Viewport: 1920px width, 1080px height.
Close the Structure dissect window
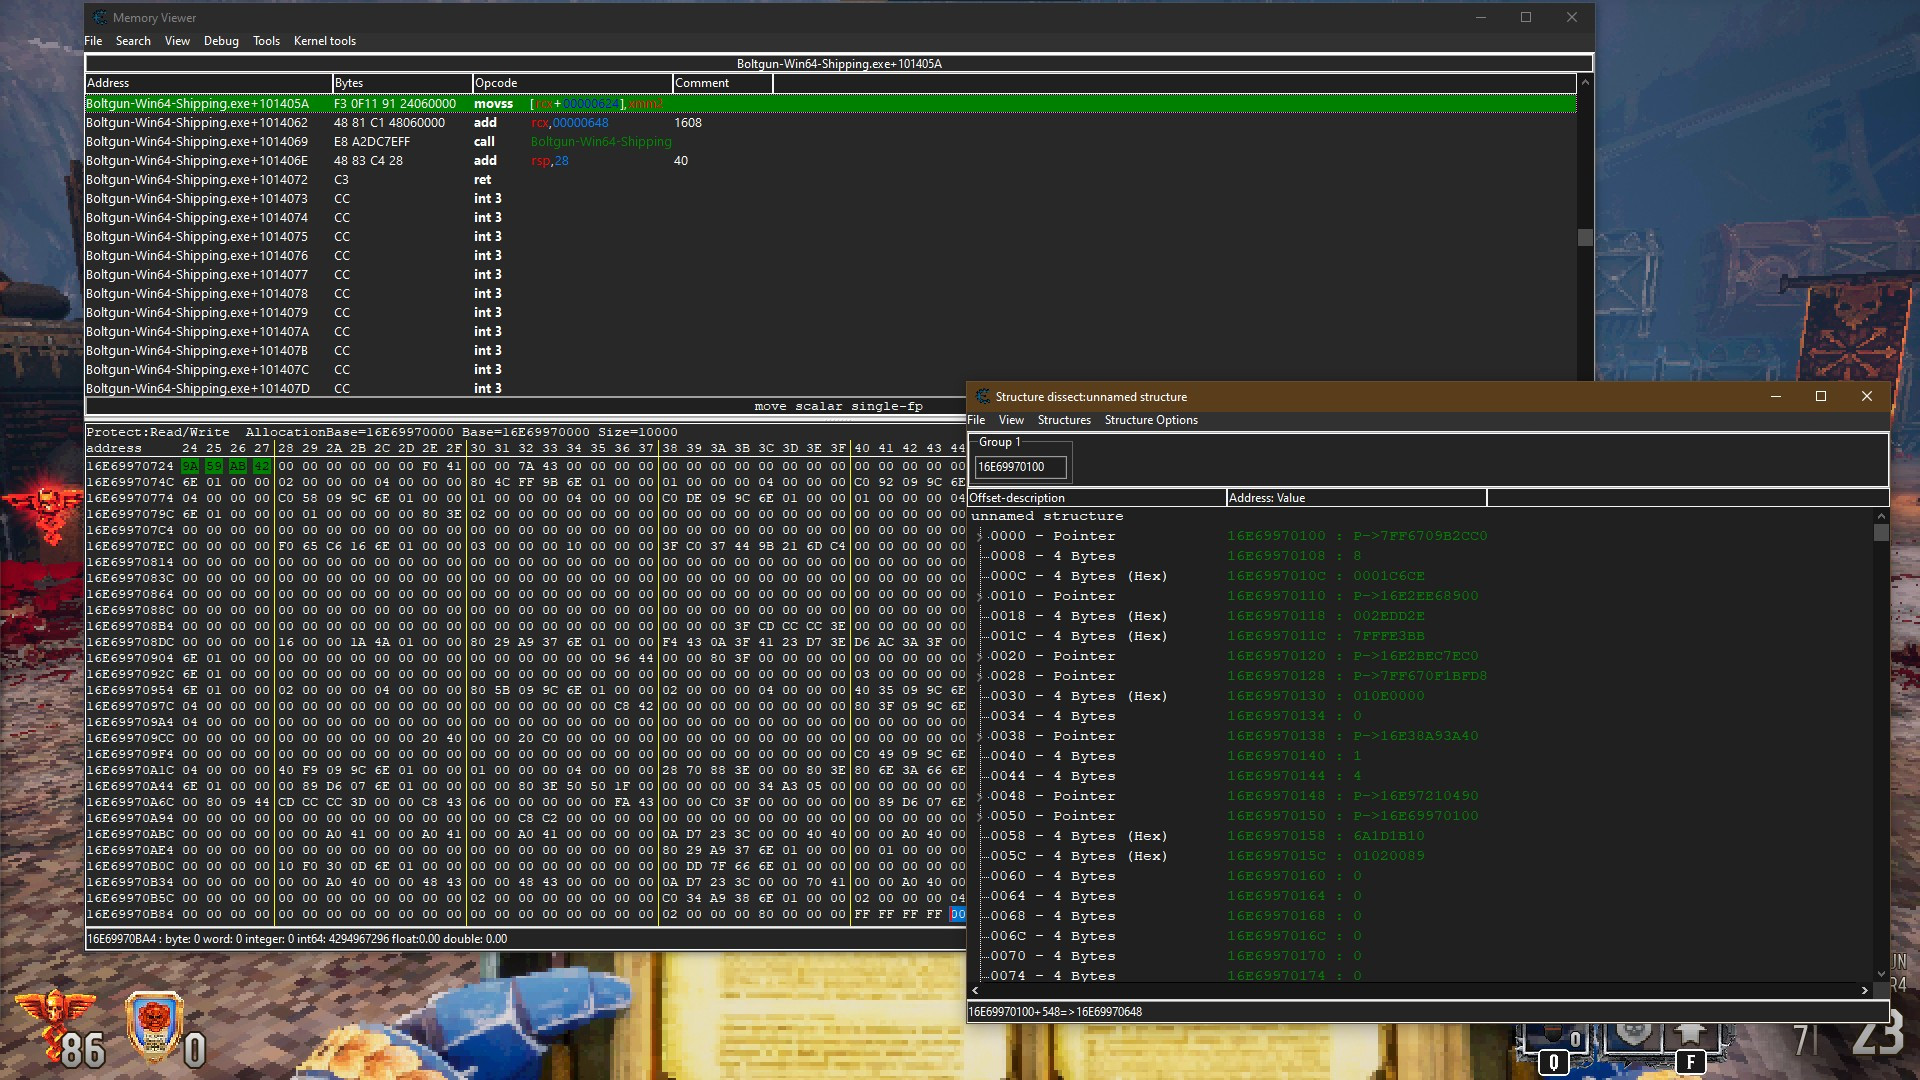click(x=1866, y=397)
